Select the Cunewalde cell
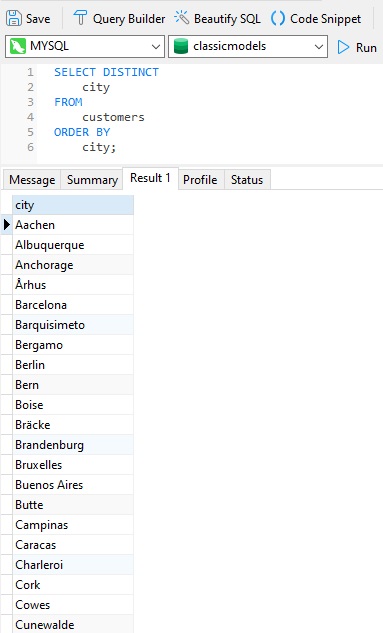Viewport: 383px width, 633px height. click(x=73, y=624)
